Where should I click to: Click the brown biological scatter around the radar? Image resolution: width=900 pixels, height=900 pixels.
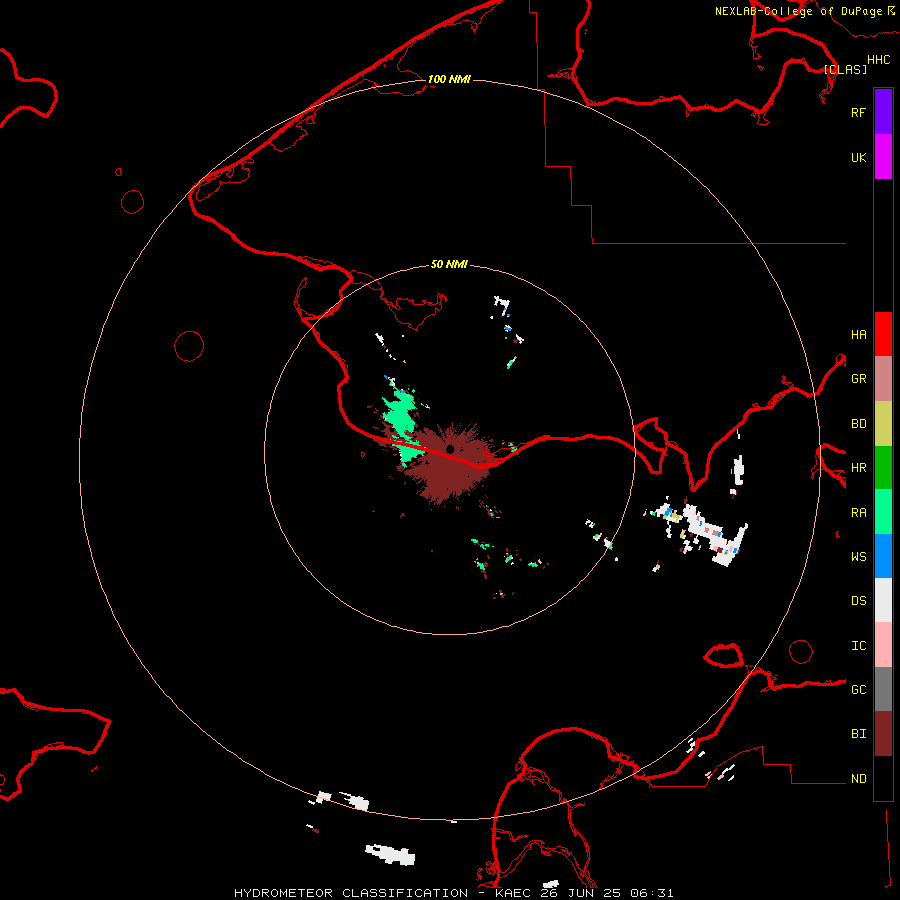coord(453,474)
